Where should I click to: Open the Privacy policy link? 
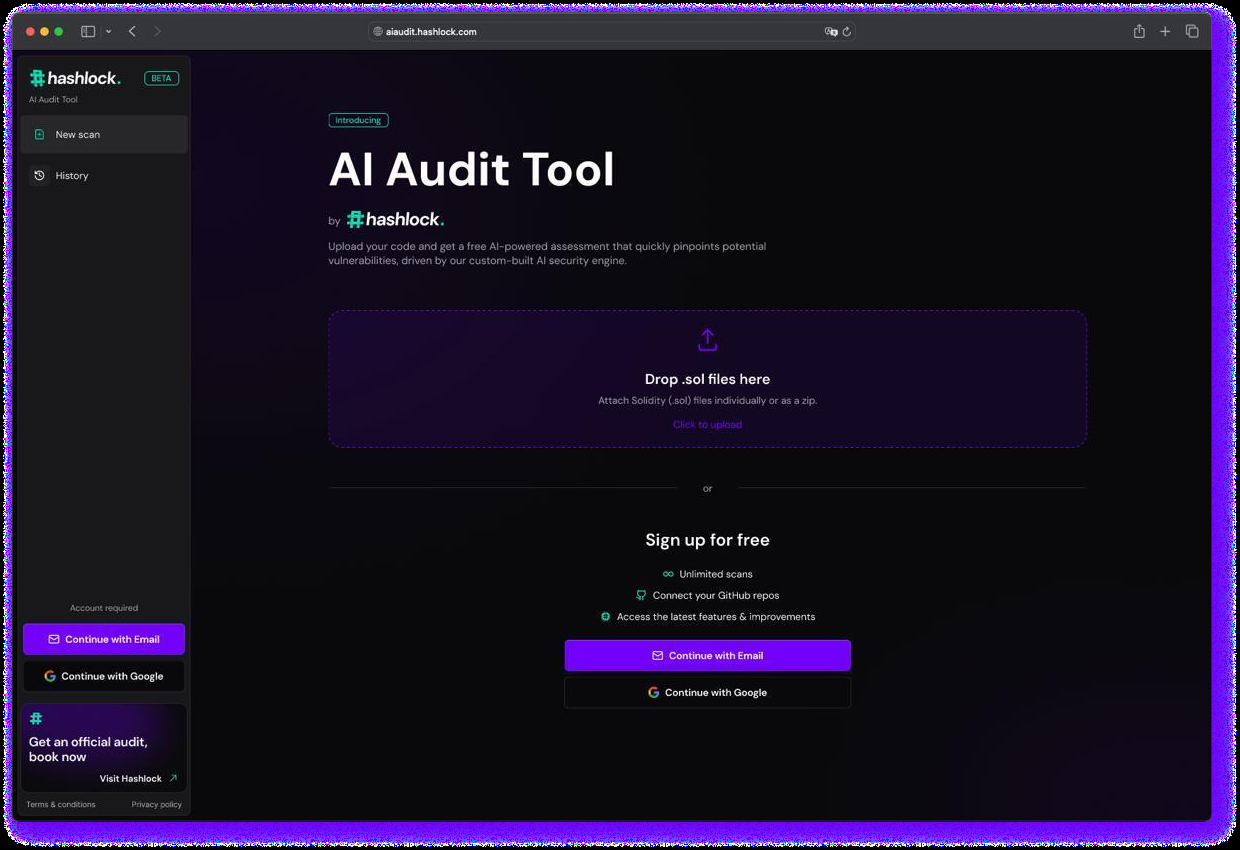[x=157, y=805]
